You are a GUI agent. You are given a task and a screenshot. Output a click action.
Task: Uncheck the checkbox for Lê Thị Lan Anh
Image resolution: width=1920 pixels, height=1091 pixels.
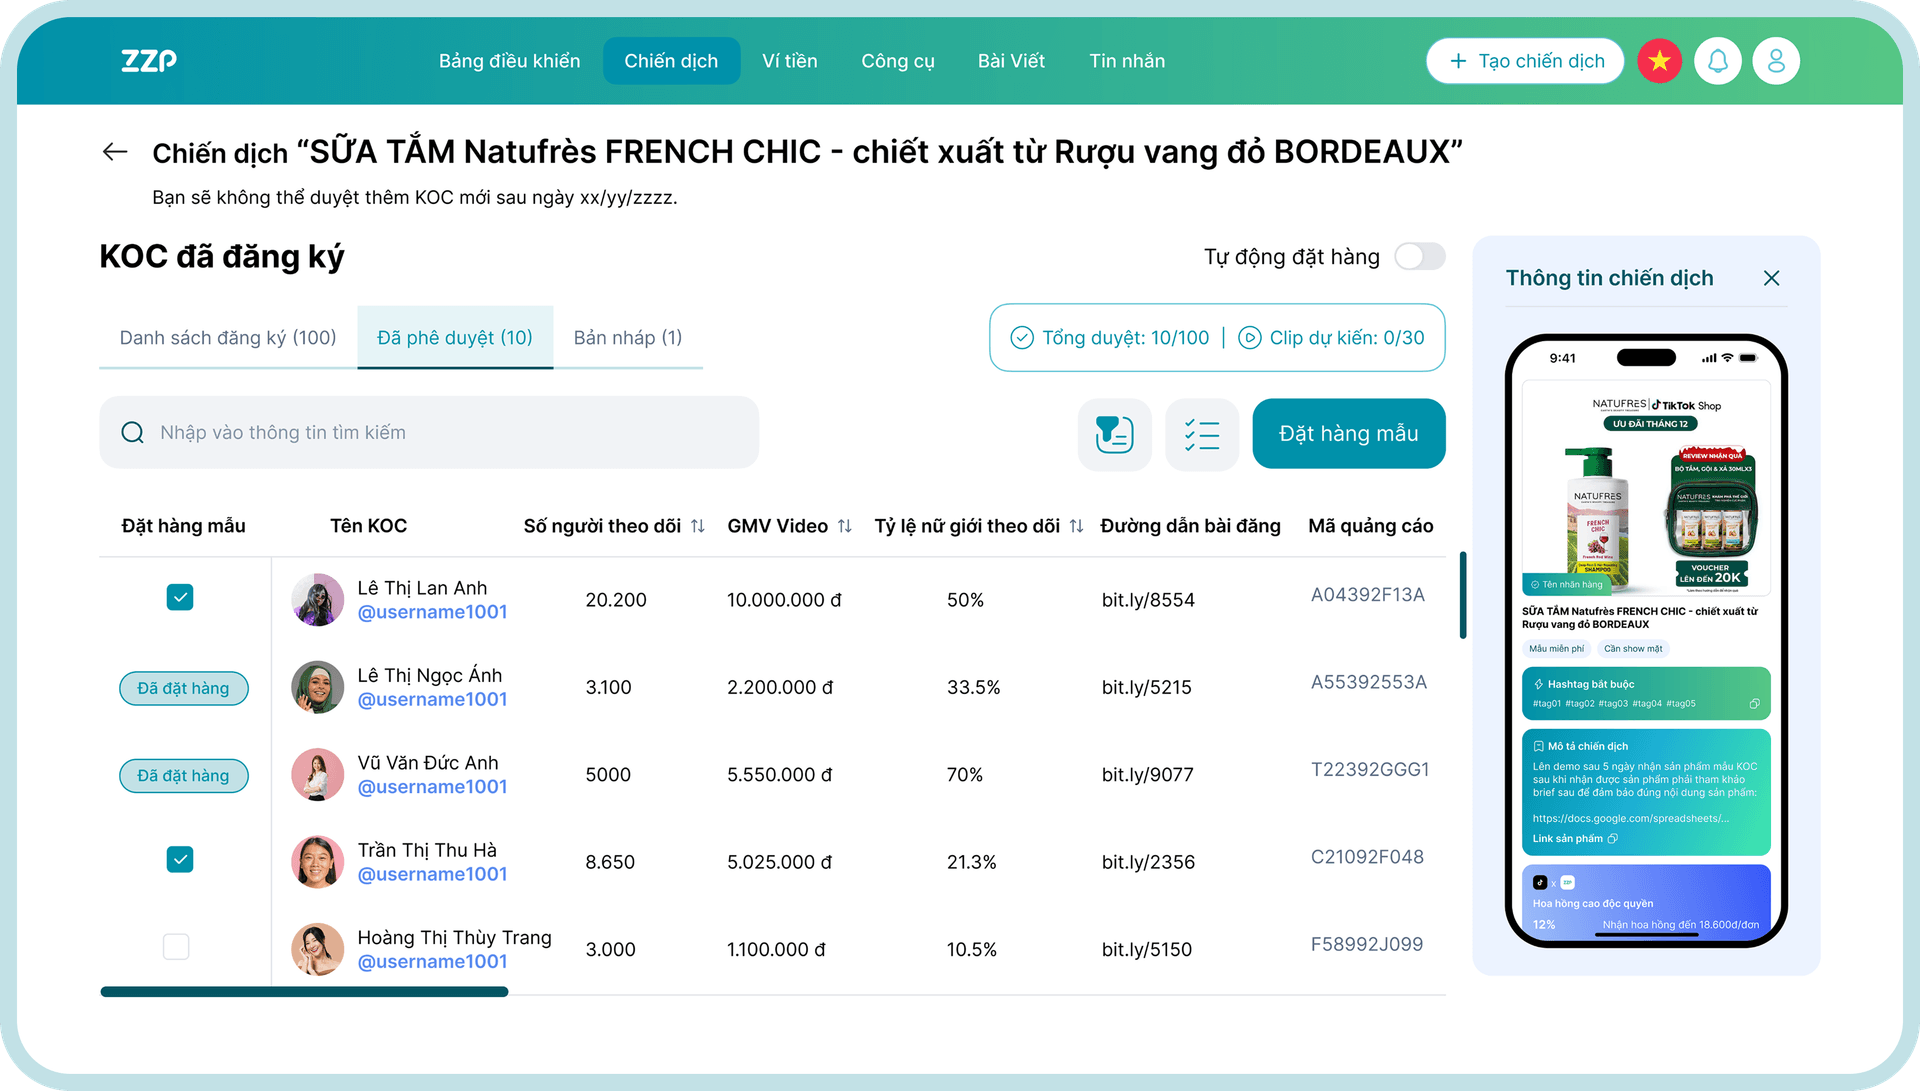click(180, 597)
